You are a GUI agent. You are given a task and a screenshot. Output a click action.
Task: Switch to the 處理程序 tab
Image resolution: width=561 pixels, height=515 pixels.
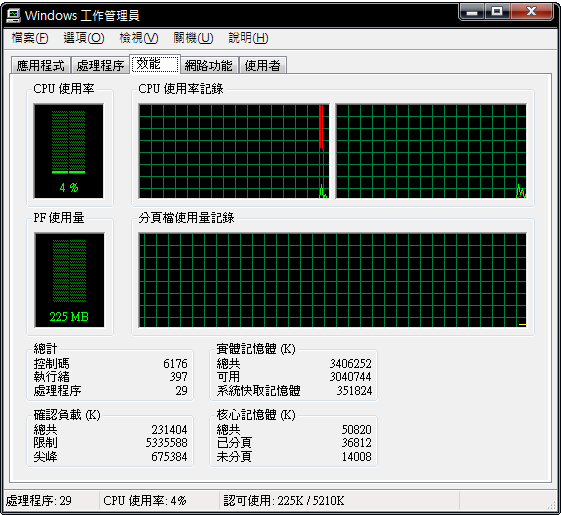[100, 65]
